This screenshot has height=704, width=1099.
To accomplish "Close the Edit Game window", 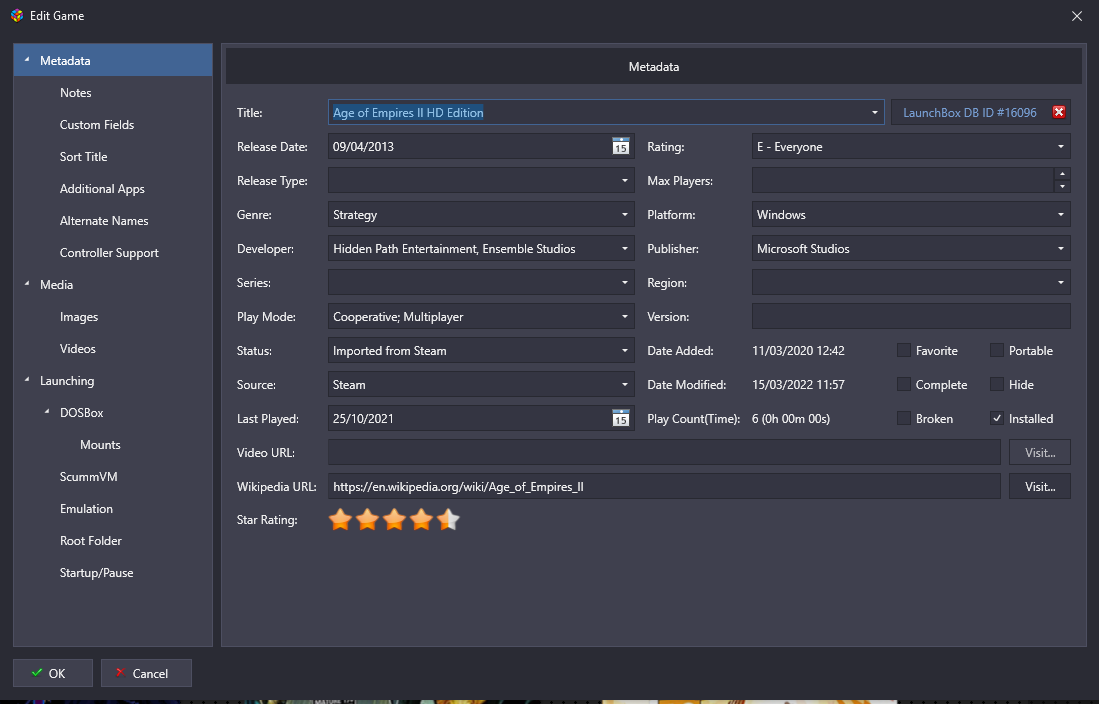I will coord(1077,15).
